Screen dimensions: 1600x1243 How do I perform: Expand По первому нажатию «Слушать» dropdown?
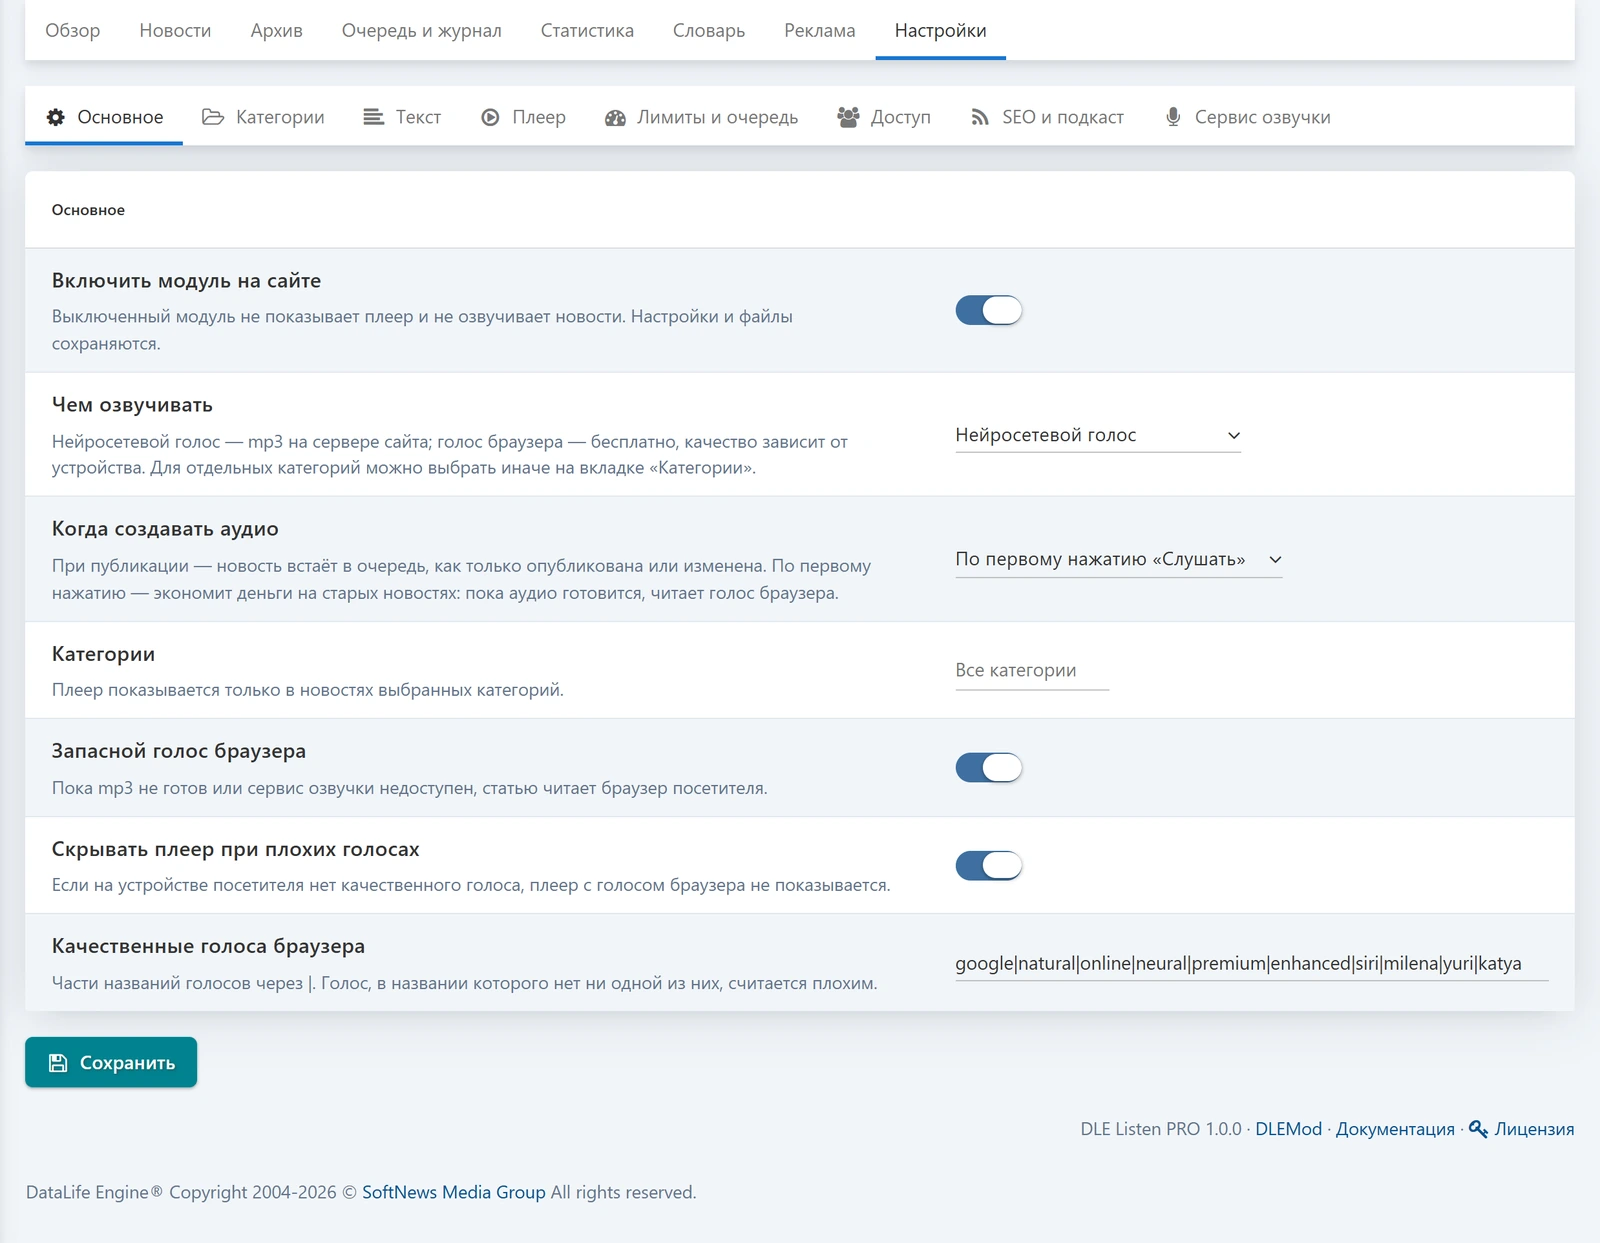[x=1118, y=559]
